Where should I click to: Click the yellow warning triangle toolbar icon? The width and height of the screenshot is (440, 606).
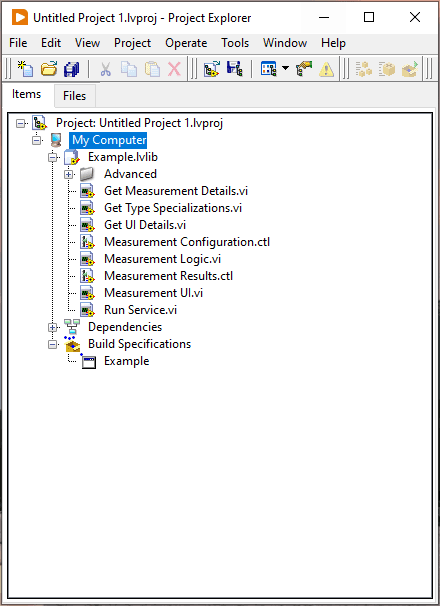[326, 70]
